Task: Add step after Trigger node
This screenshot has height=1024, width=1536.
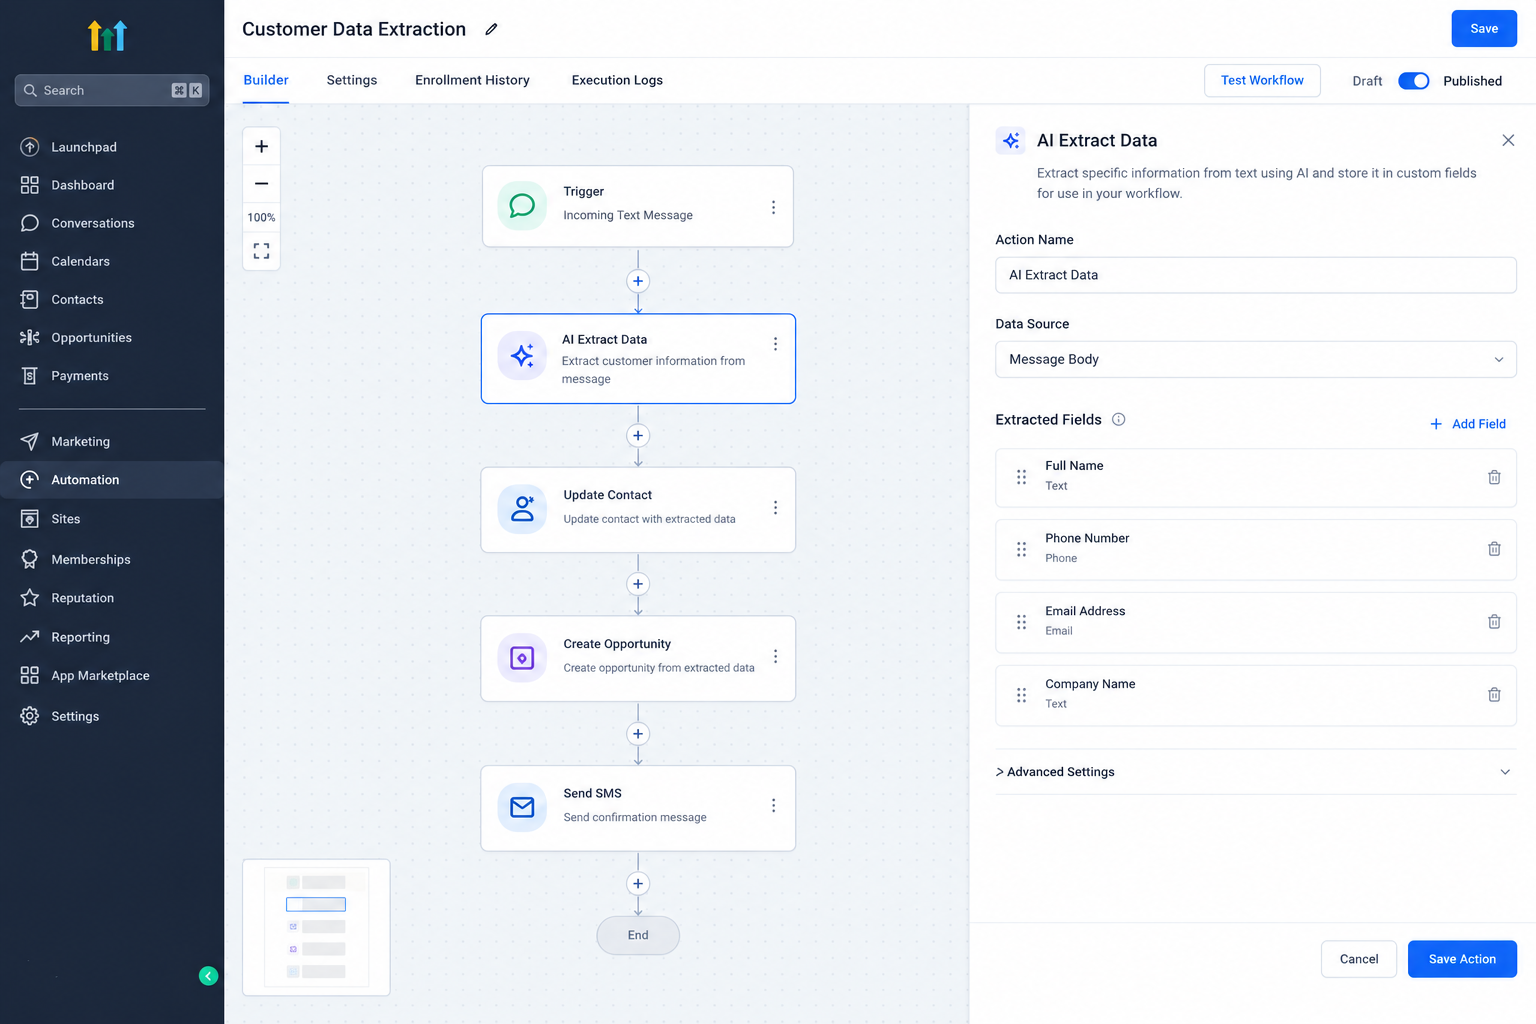Action: click(x=638, y=281)
